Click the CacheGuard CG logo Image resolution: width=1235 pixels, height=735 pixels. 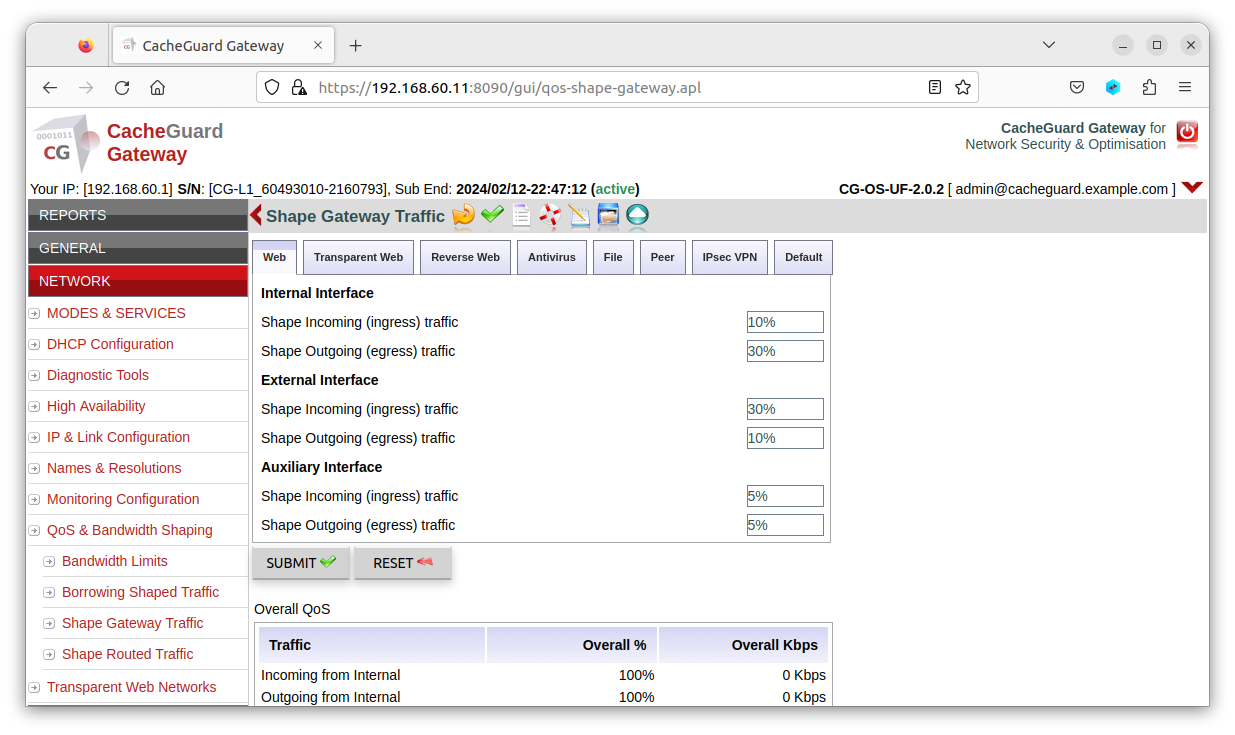point(67,142)
